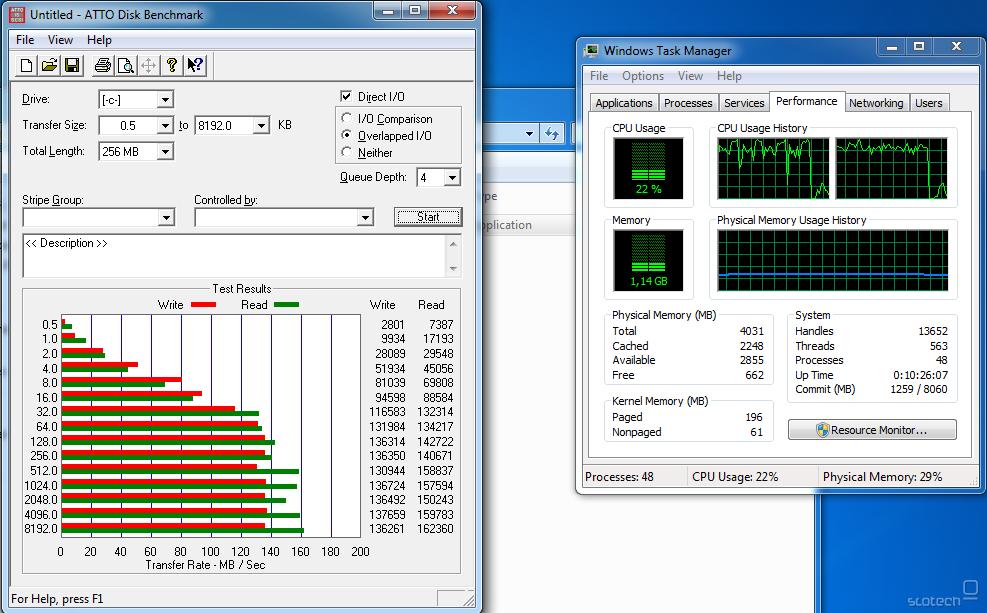This screenshot has height=613, width=987.
Task: Print results using the printer icon
Action: pyautogui.click(x=103, y=65)
